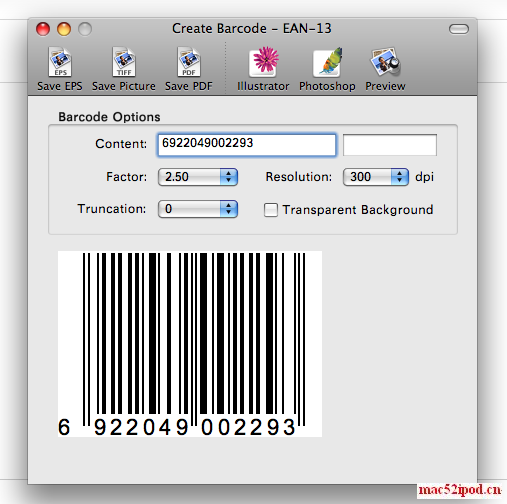Click the Truncation label

pos(112,209)
